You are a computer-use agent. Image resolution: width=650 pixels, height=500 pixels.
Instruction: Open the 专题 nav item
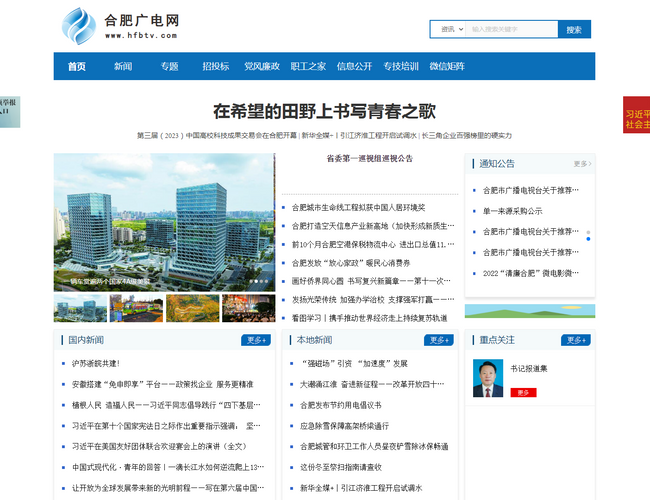coord(170,66)
